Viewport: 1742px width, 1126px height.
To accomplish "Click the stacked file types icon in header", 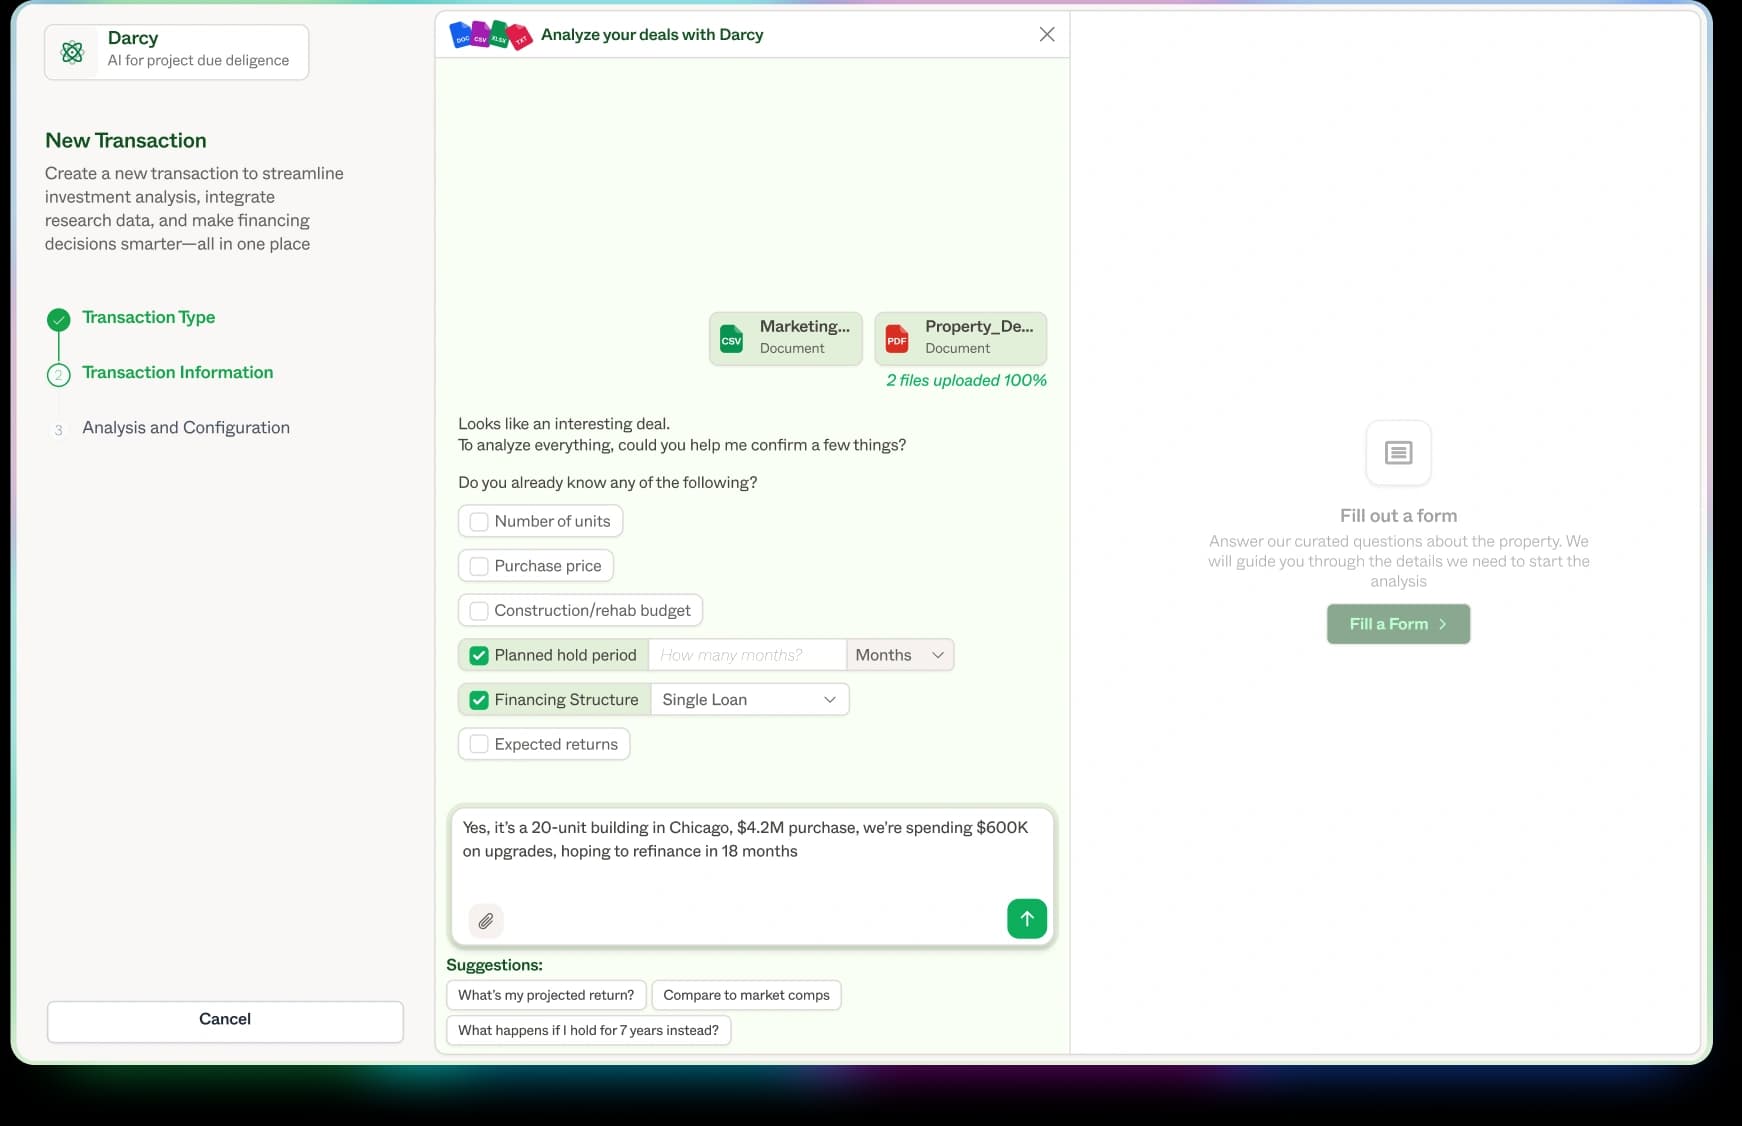I will tap(490, 35).
